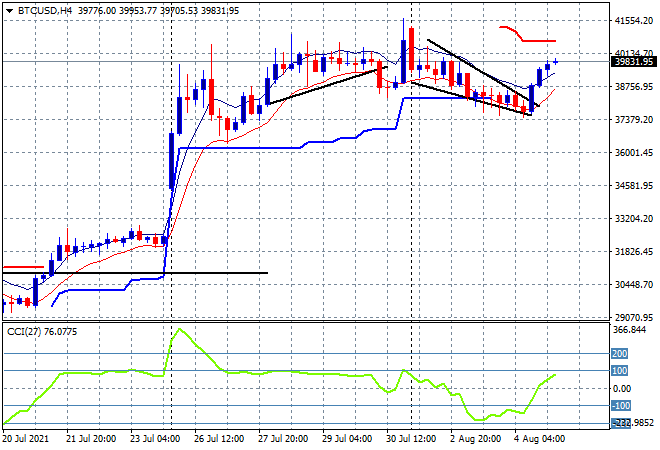Click the 30448.70 price axis label
This screenshot has height=450, width=660.
point(634,285)
